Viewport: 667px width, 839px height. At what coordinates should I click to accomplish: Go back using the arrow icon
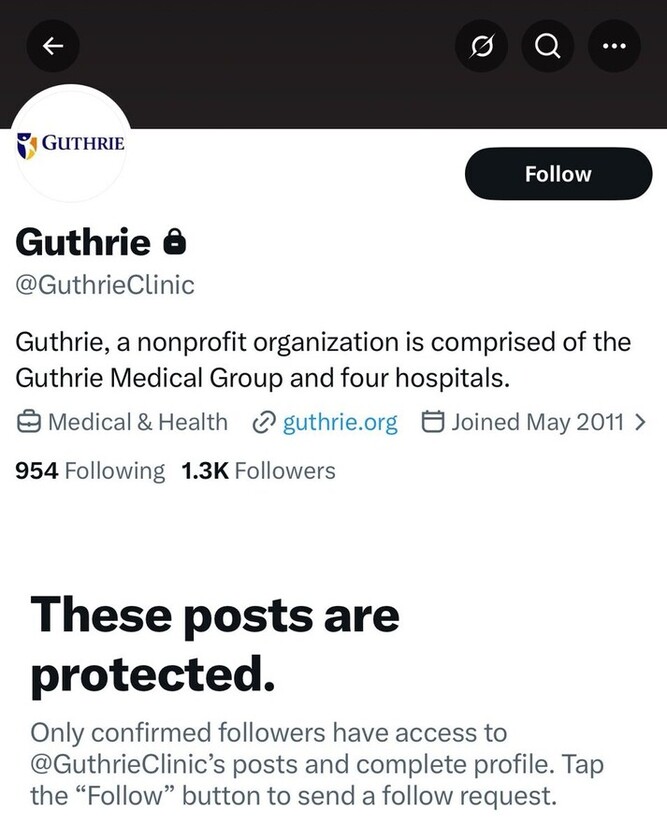point(53,45)
